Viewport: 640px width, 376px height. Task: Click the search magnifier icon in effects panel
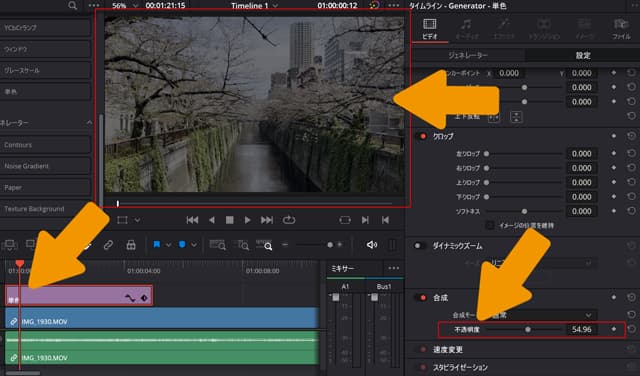[72, 5]
